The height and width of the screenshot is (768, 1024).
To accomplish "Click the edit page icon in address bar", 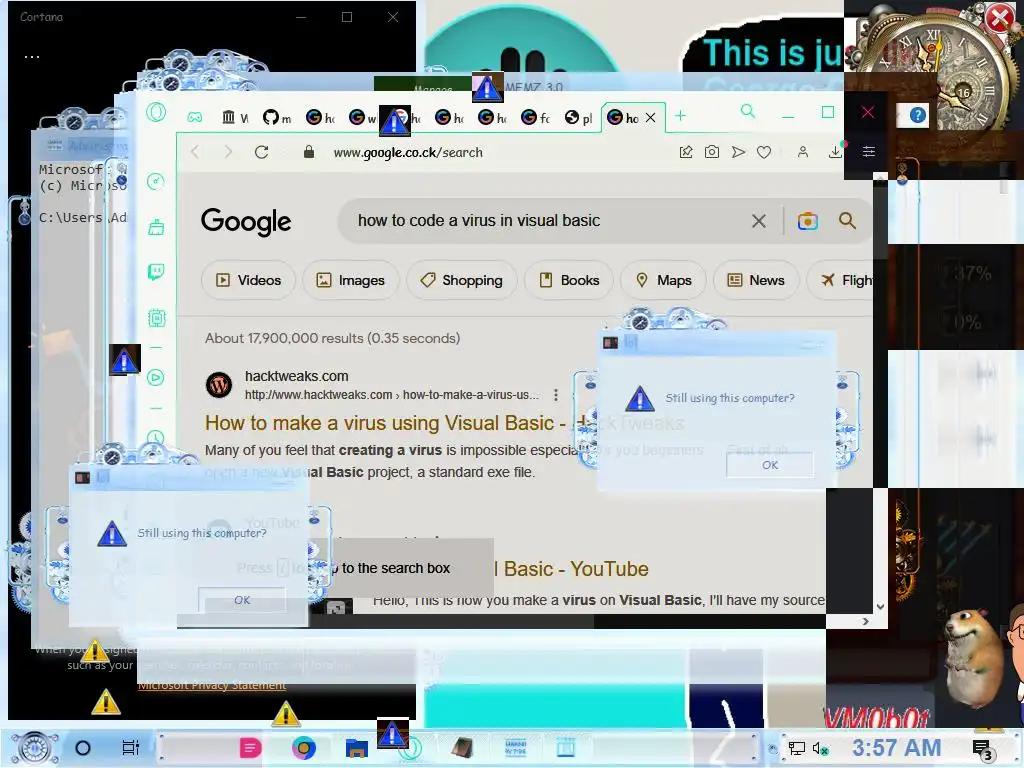I will pyautogui.click(x=686, y=152).
